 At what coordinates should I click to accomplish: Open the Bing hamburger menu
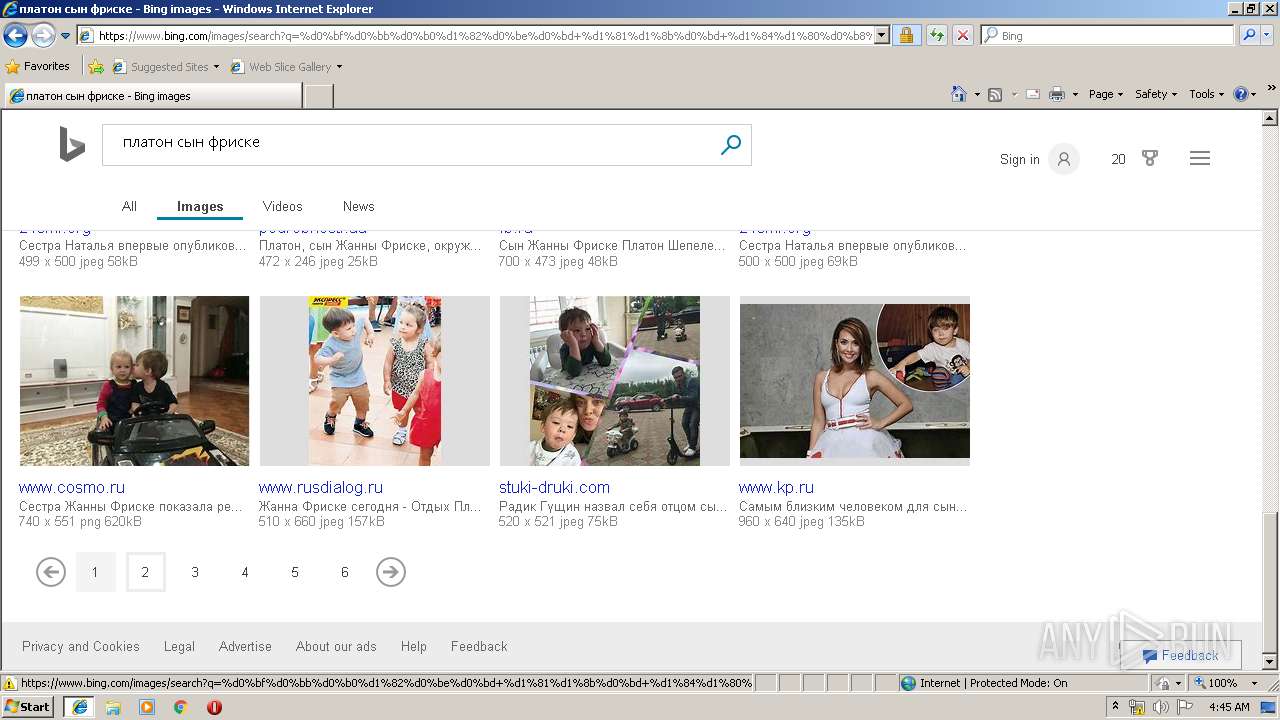click(1200, 159)
